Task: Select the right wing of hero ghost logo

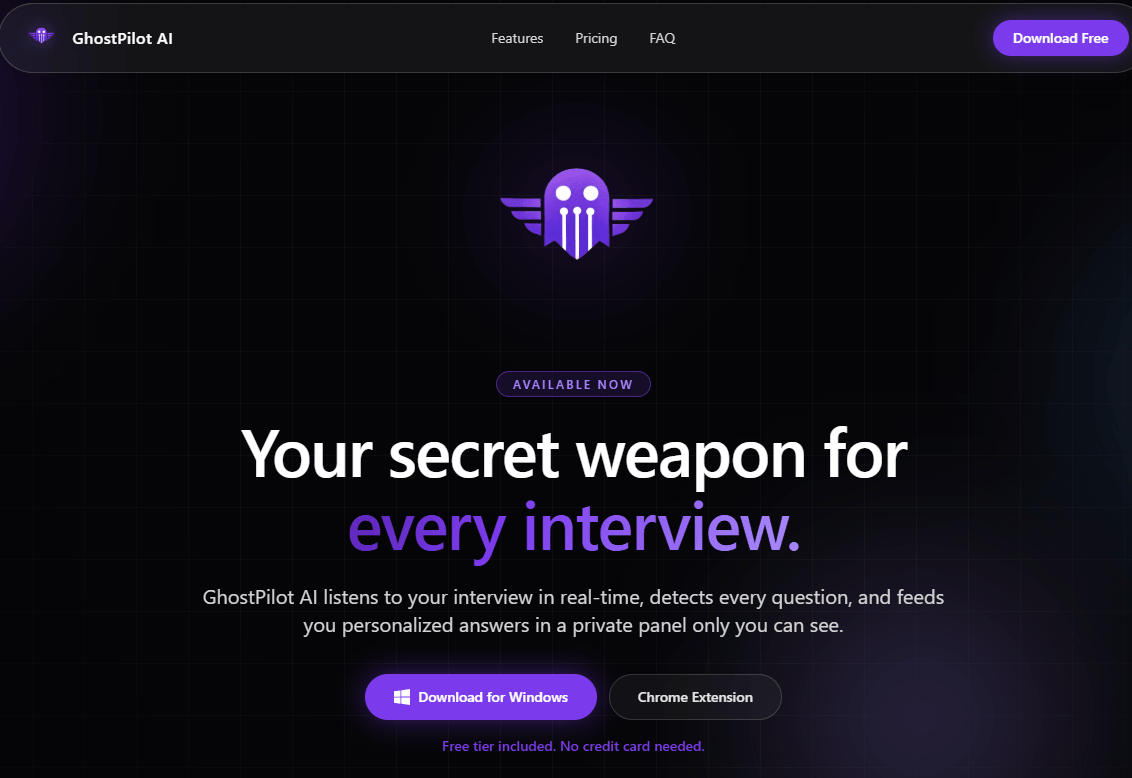Action: tap(632, 216)
